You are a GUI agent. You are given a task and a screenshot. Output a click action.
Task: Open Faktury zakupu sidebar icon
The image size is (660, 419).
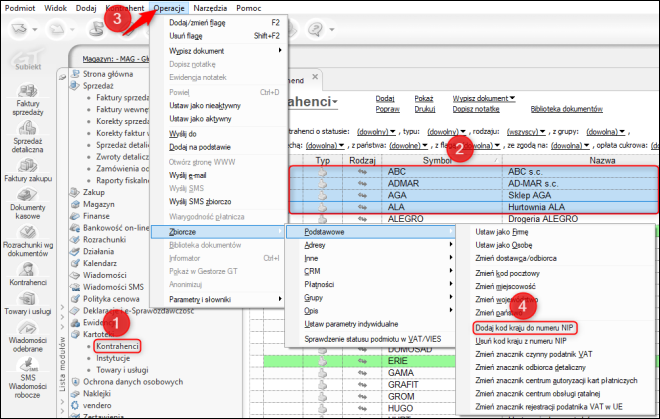(28, 170)
